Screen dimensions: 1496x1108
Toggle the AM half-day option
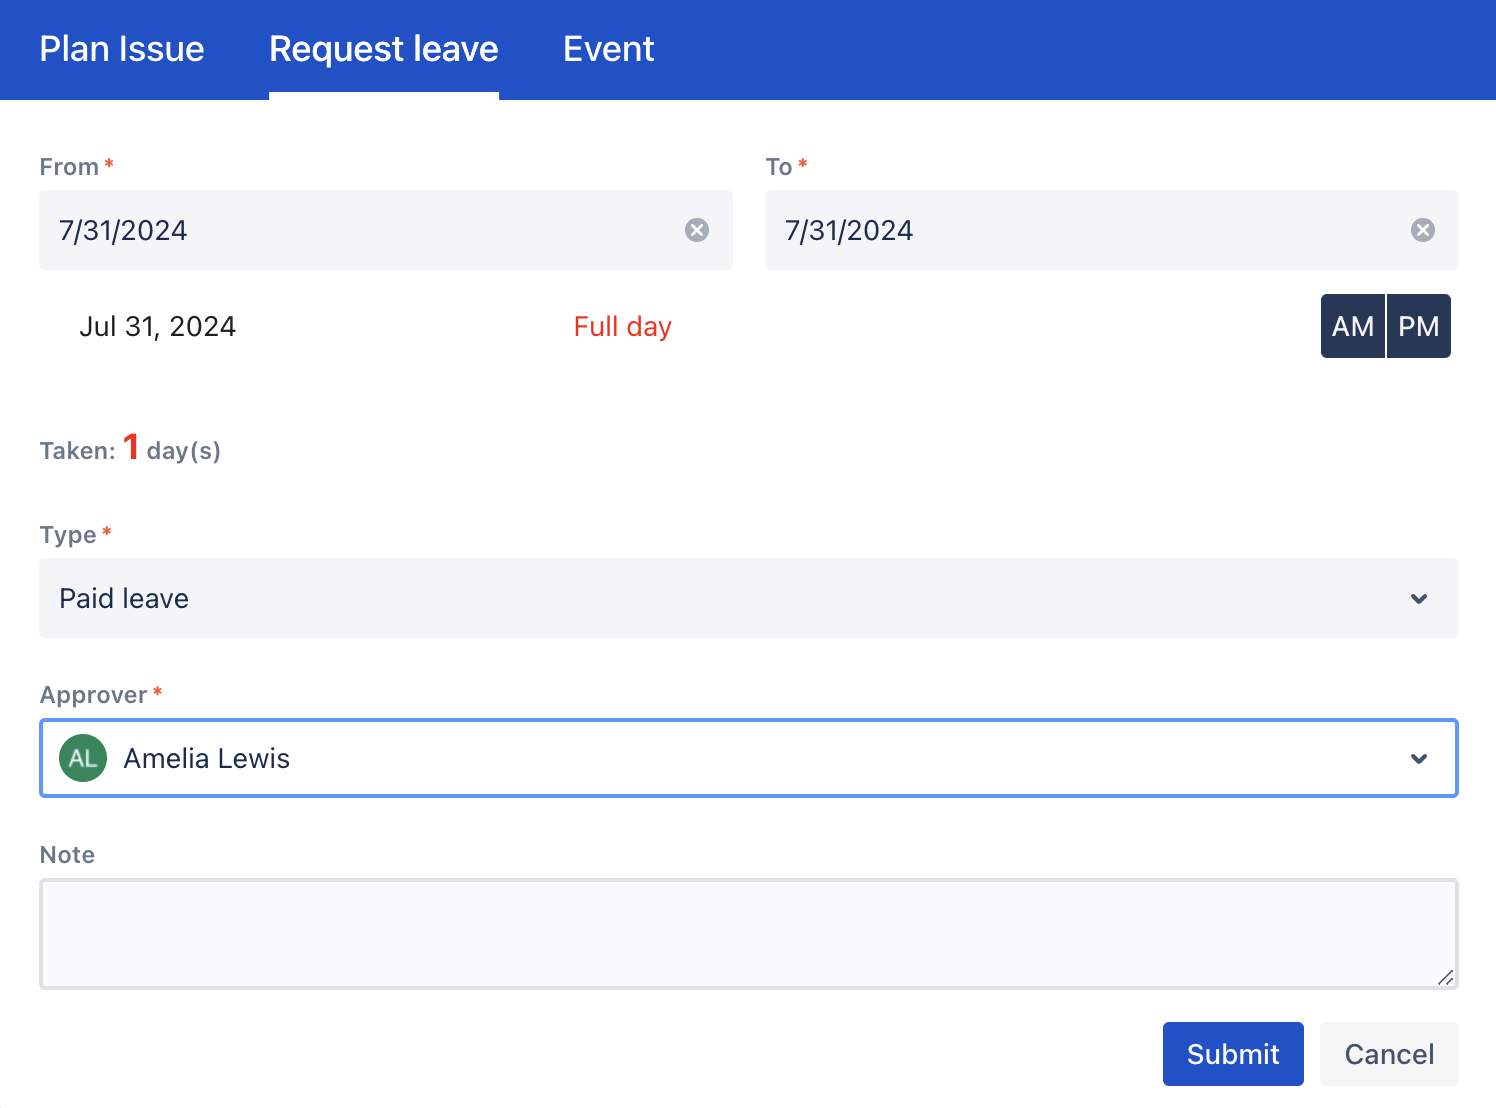click(1352, 326)
